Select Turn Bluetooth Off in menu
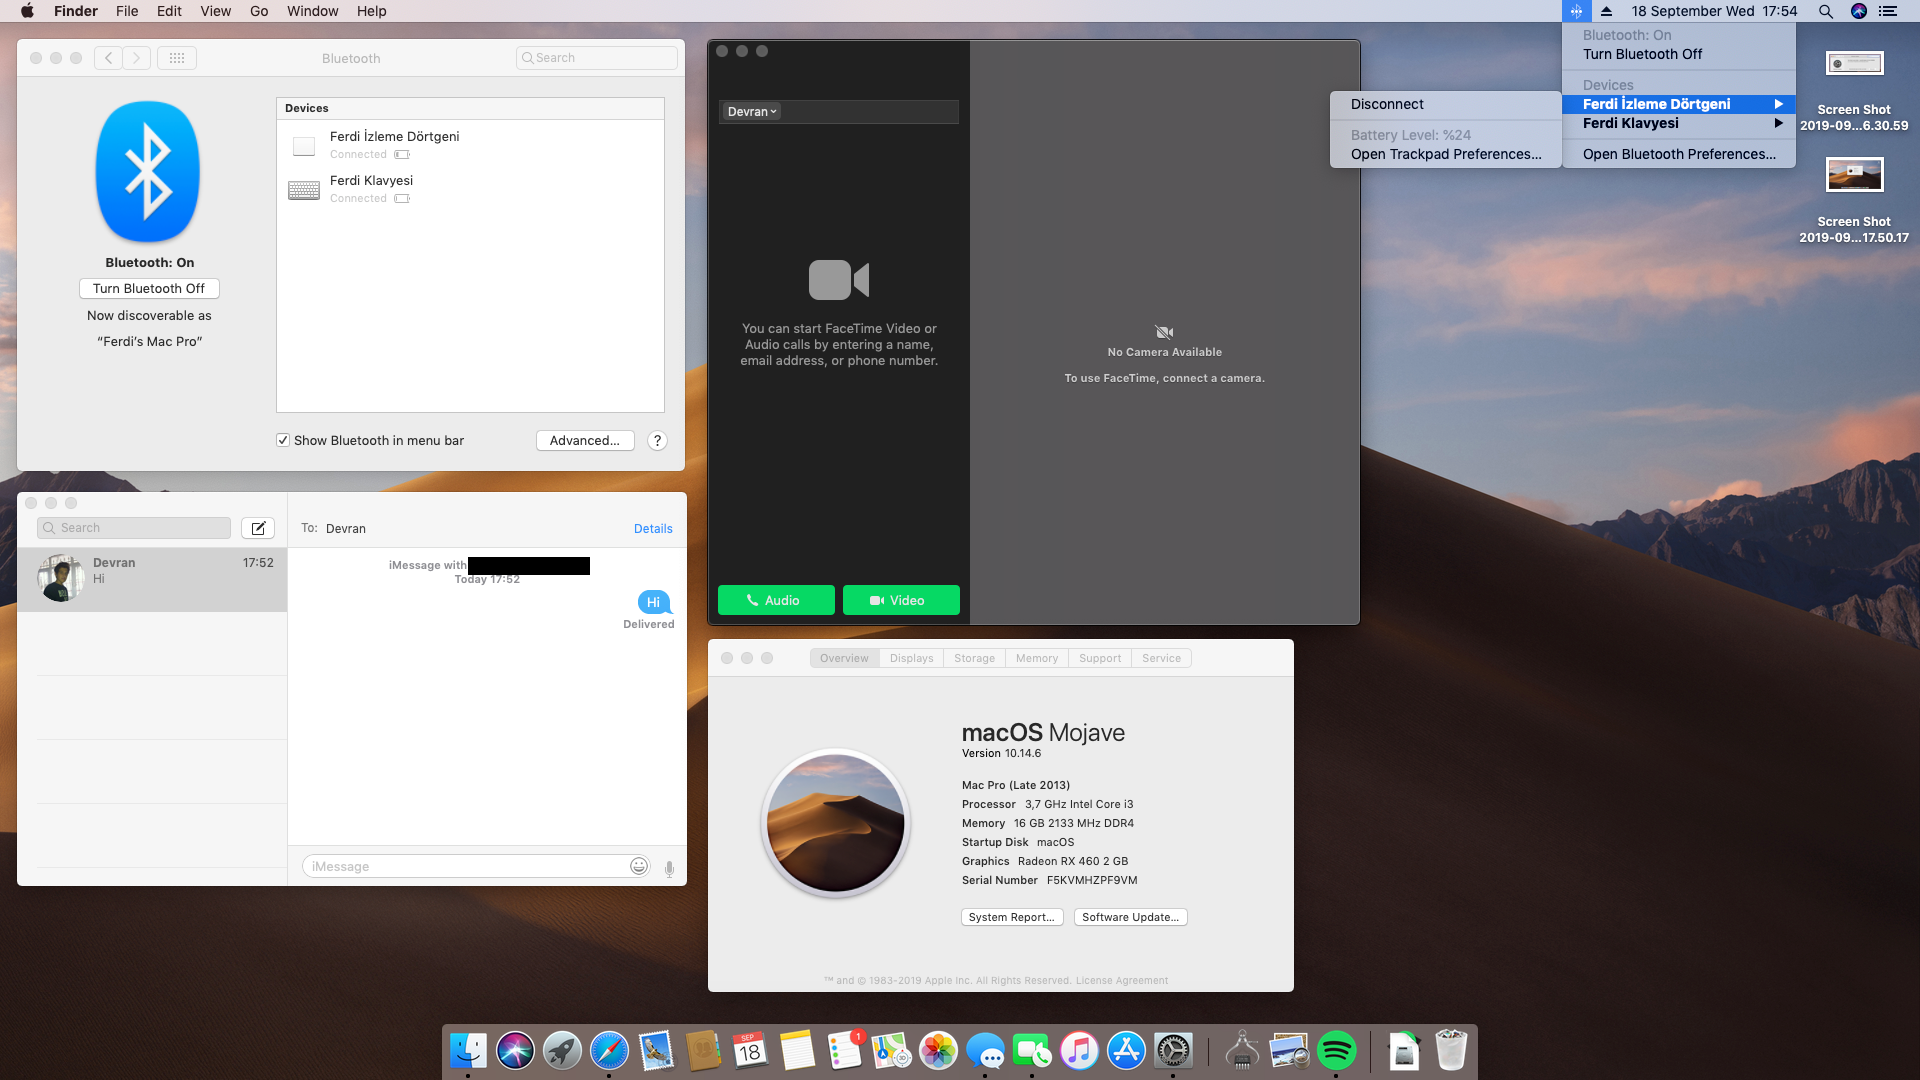This screenshot has height=1080, width=1920. click(x=1679, y=54)
